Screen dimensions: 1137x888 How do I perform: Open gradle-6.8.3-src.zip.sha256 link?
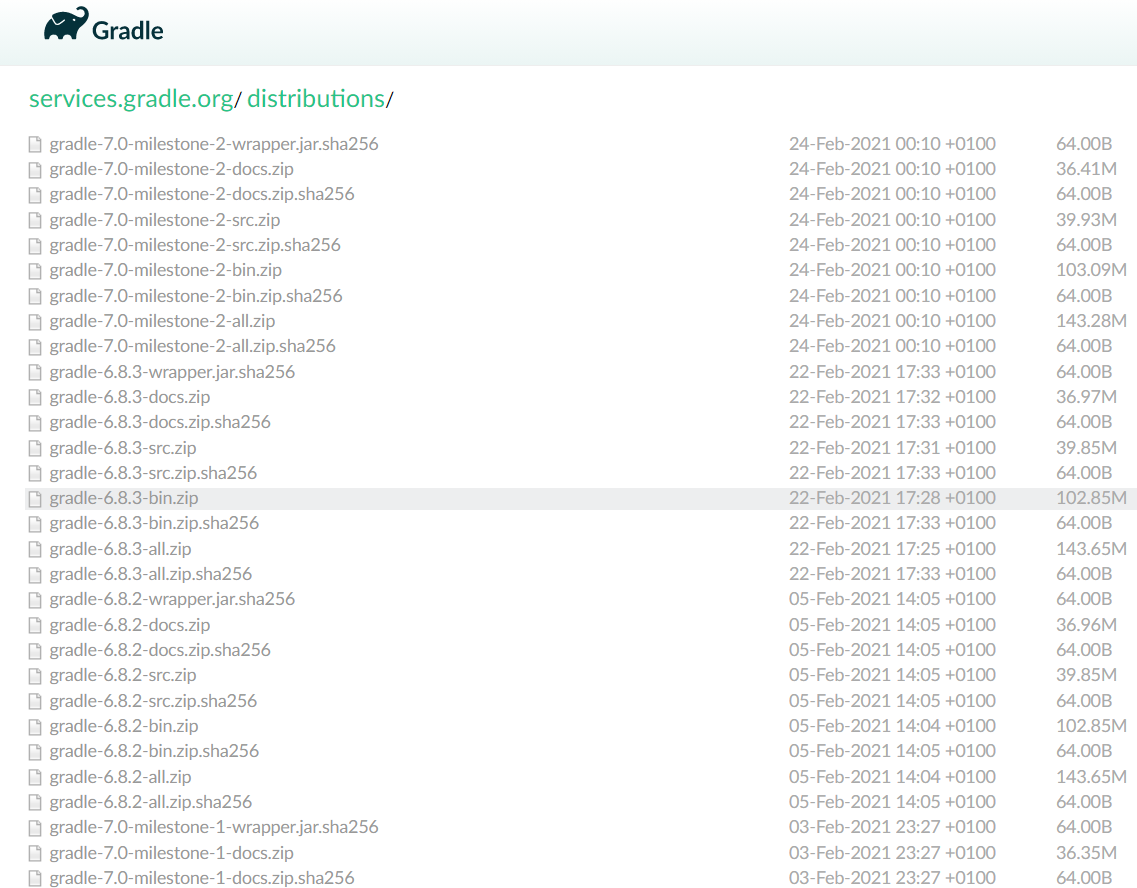point(153,473)
